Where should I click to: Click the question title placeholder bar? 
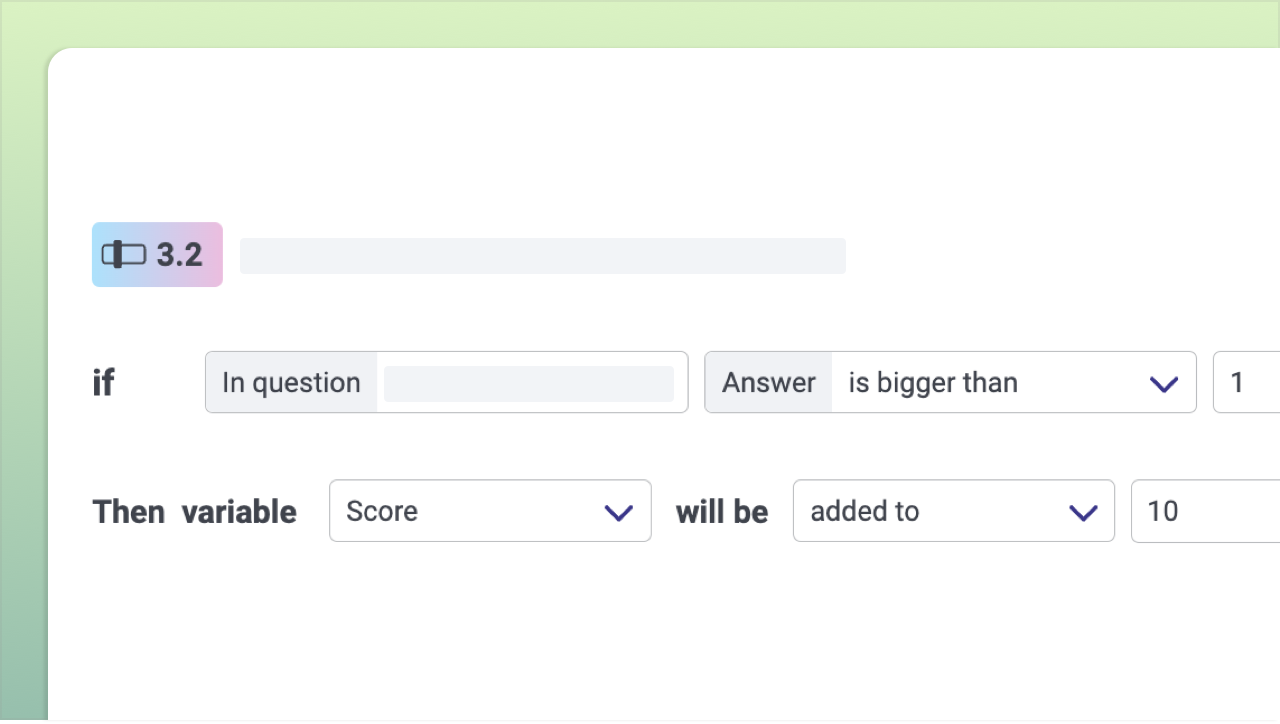click(542, 256)
